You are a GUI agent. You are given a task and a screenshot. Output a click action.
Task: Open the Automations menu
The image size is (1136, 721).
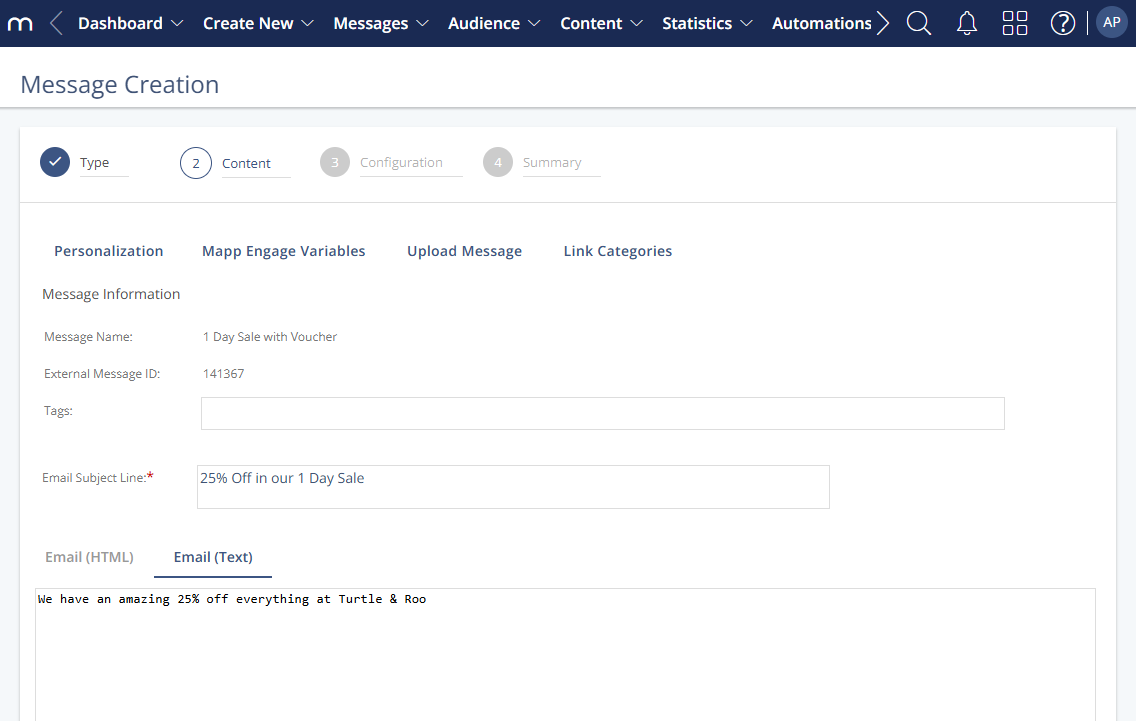(822, 23)
